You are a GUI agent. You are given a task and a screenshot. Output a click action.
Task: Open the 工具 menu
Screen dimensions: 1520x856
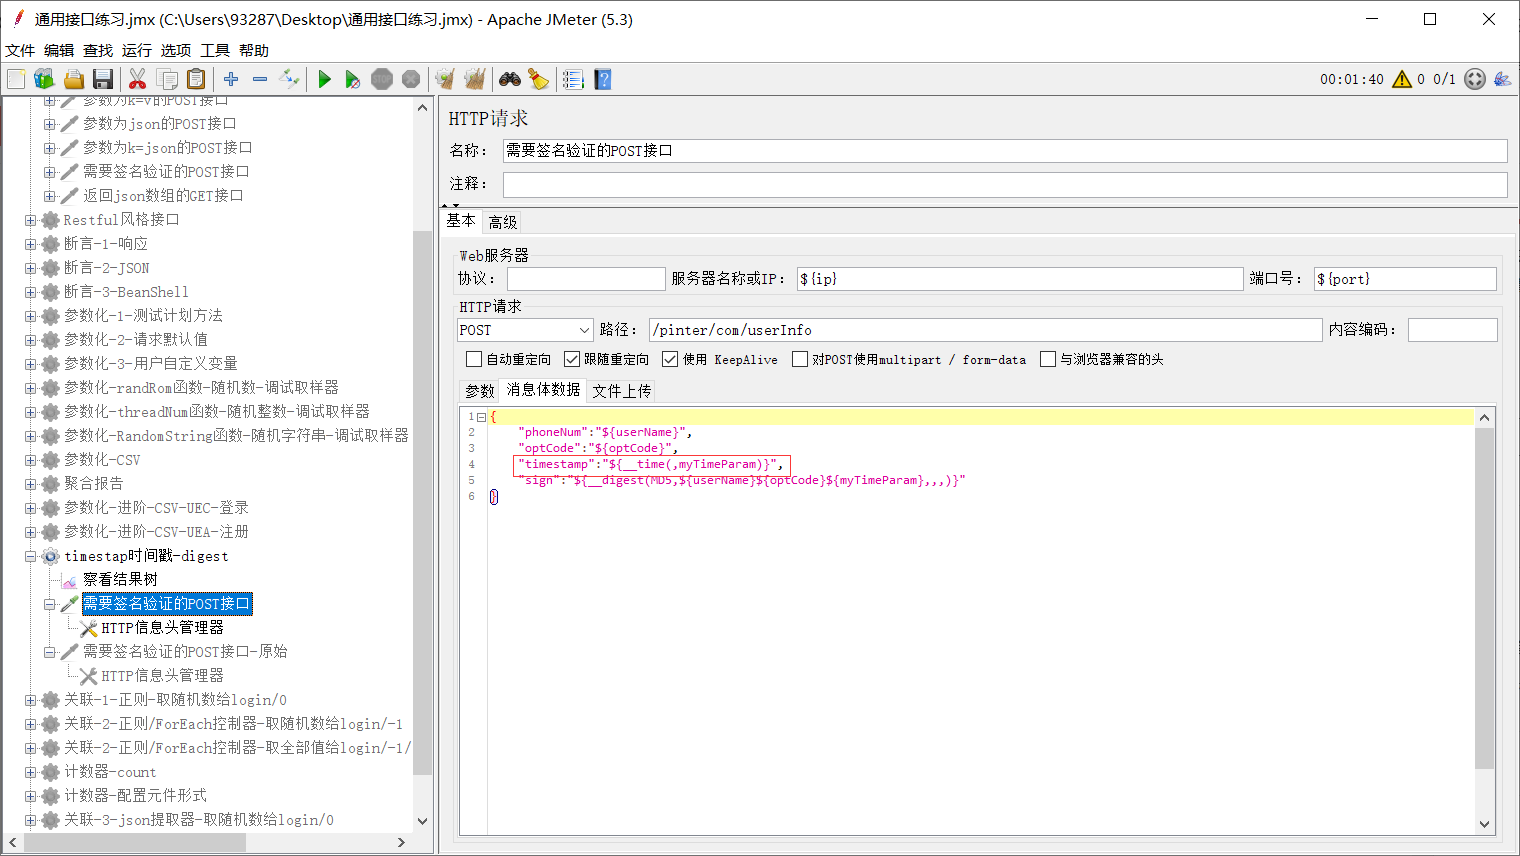click(x=215, y=50)
